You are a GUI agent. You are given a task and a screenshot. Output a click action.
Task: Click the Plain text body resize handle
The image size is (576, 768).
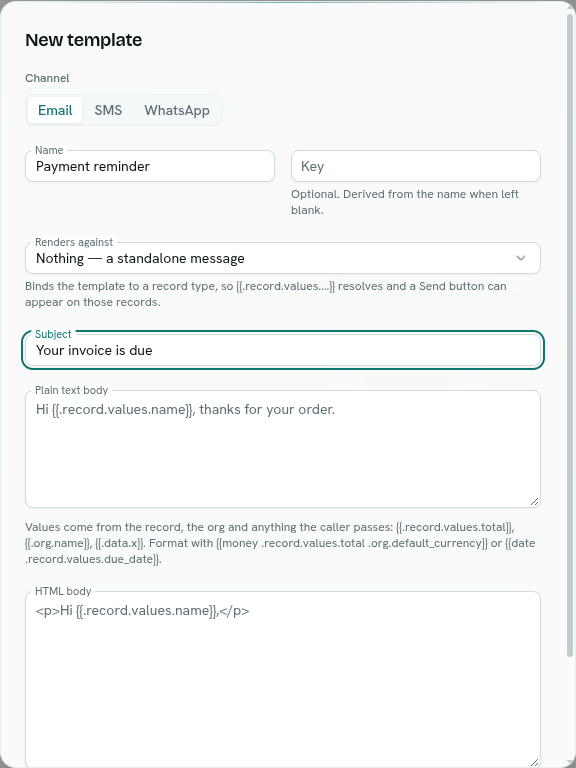pos(534,501)
